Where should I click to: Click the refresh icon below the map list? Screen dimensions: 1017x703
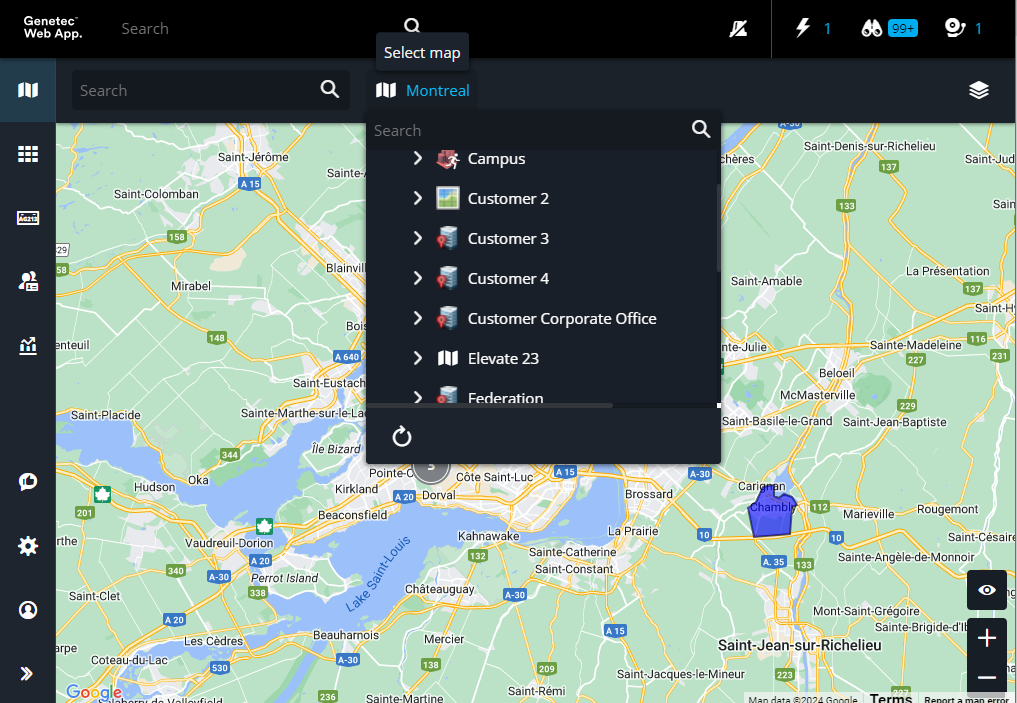(402, 437)
